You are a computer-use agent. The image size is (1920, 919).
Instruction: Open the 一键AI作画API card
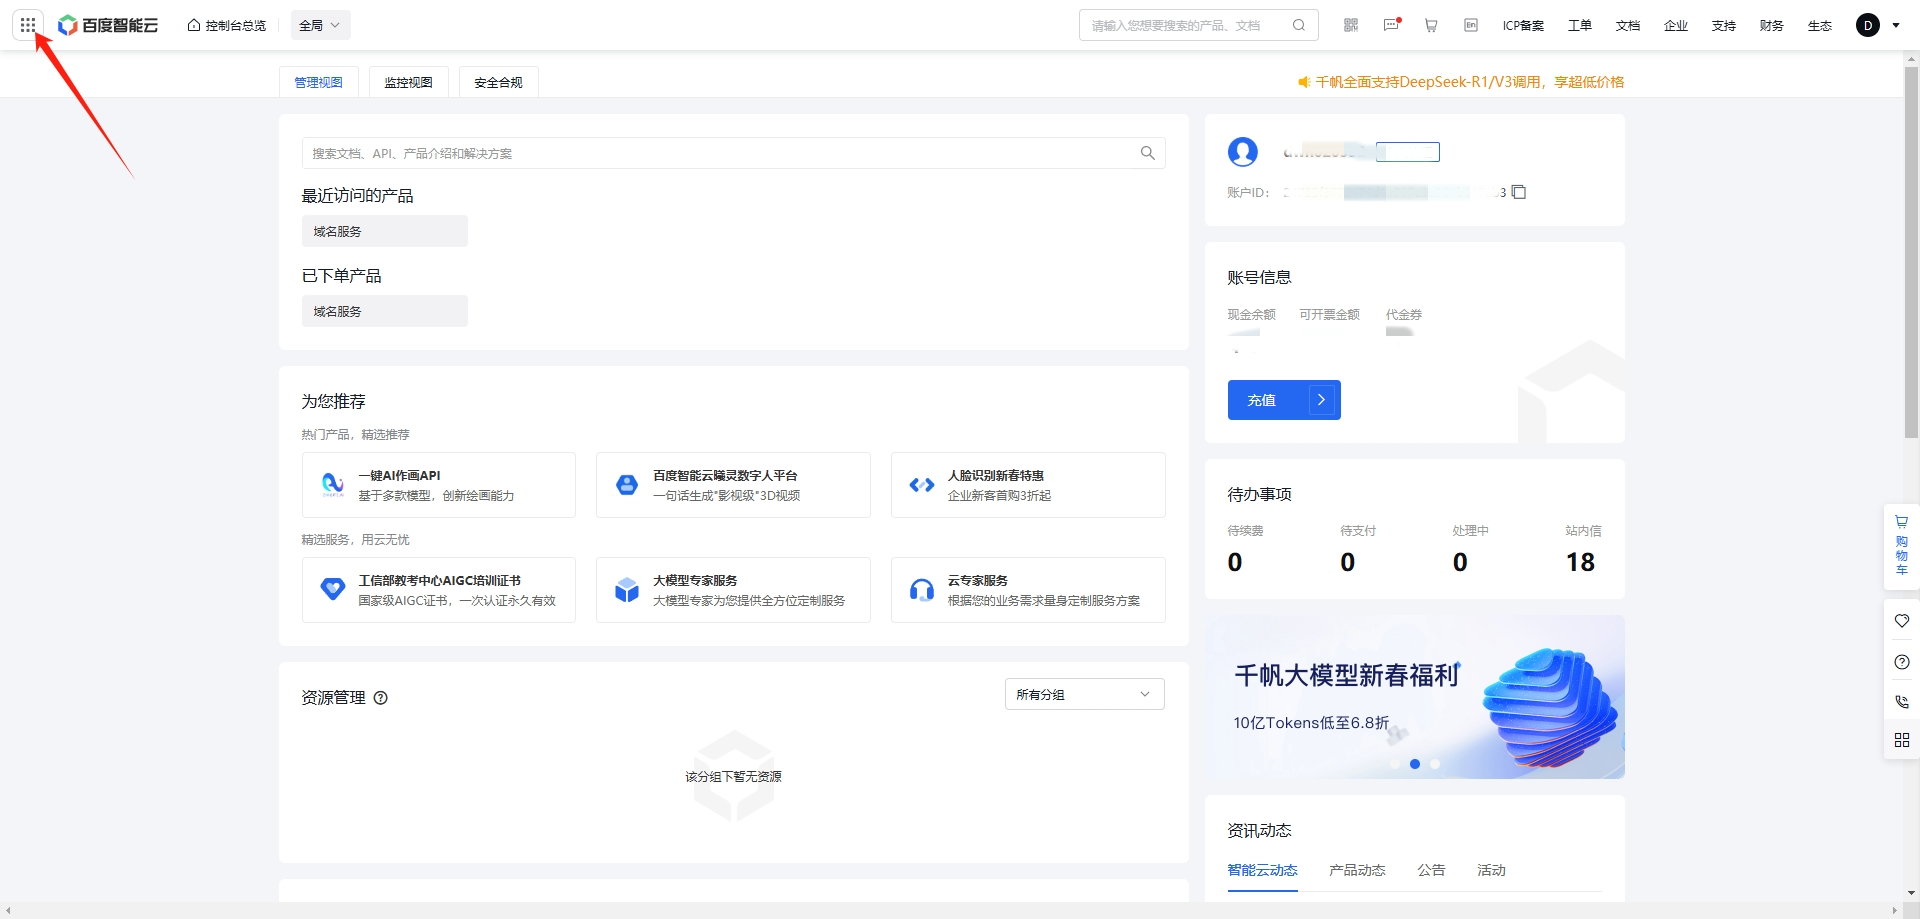click(x=439, y=485)
